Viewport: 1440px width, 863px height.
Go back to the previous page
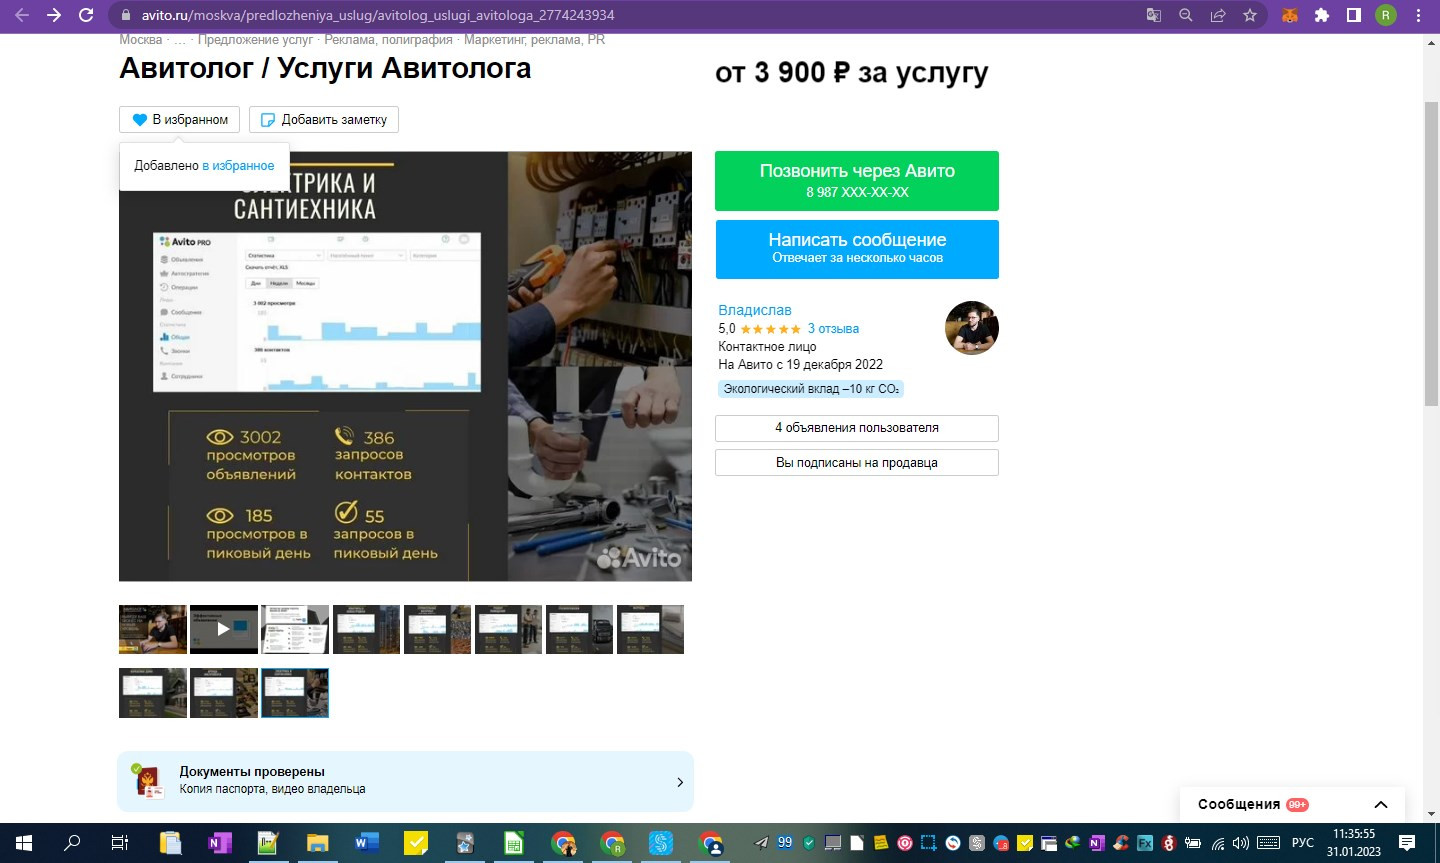point(21,15)
